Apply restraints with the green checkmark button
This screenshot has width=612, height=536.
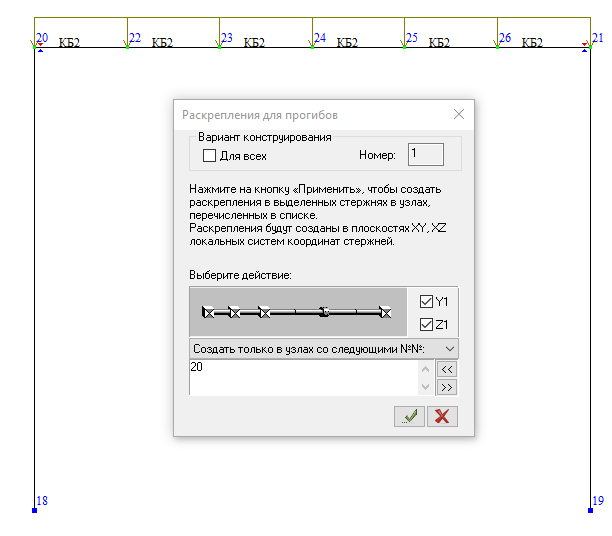coord(409,416)
